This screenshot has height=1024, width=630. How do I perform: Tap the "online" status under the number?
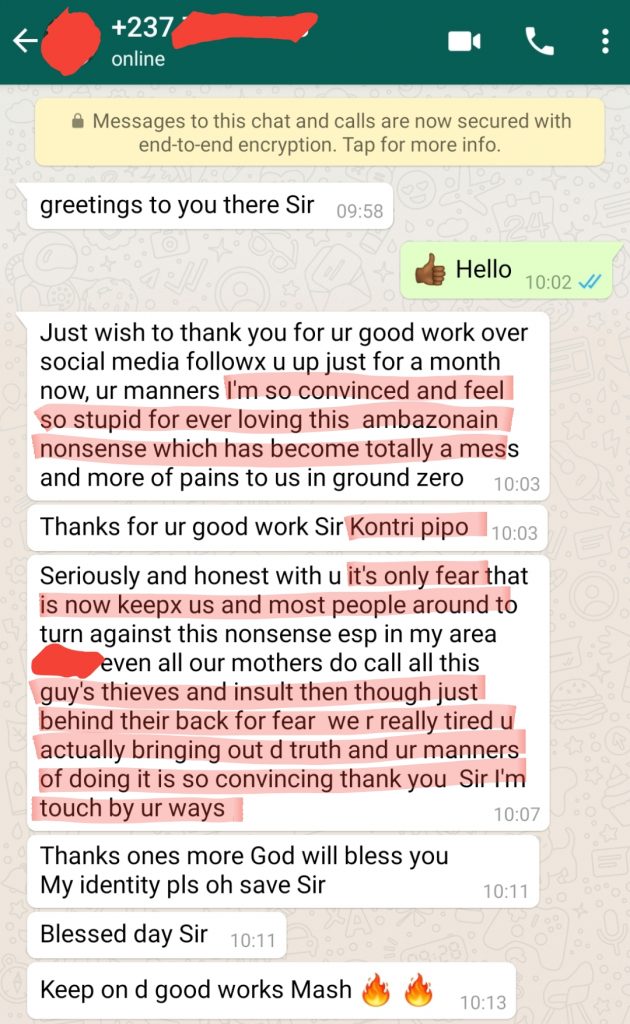click(x=138, y=59)
